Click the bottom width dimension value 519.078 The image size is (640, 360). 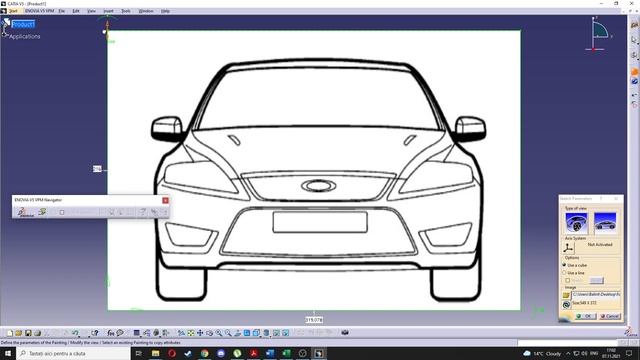pos(314,320)
